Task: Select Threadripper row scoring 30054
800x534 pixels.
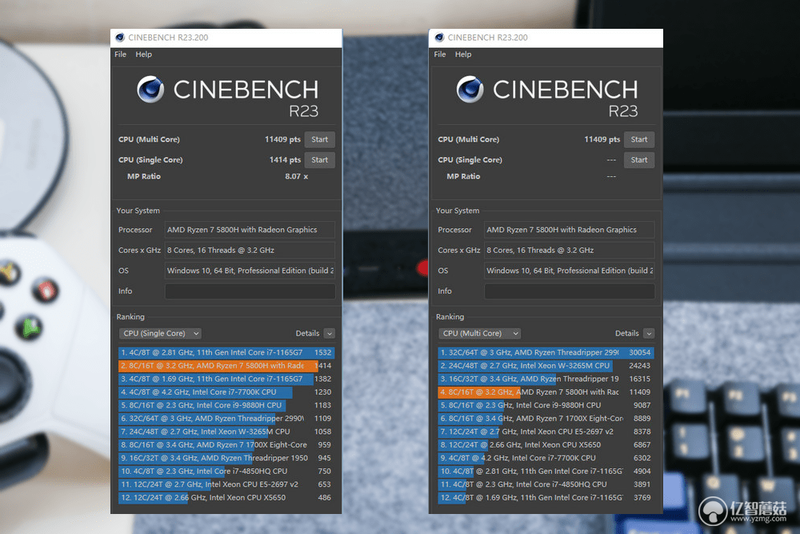Action: pyautogui.click(x=545, y=352)
